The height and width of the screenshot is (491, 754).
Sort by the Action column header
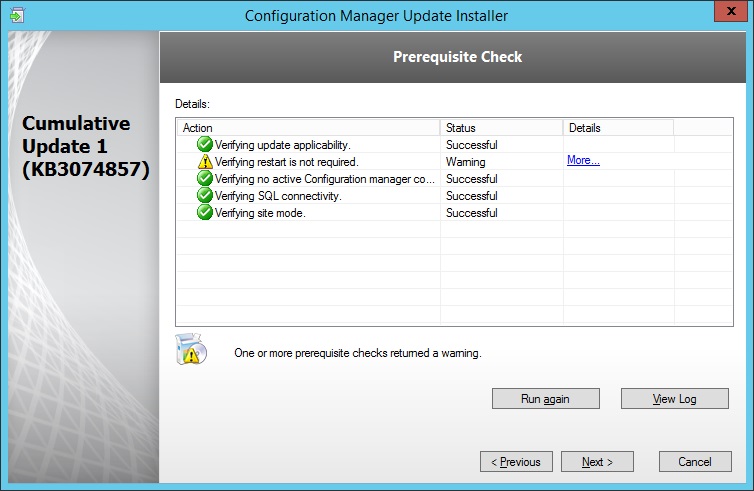(308, 128)
